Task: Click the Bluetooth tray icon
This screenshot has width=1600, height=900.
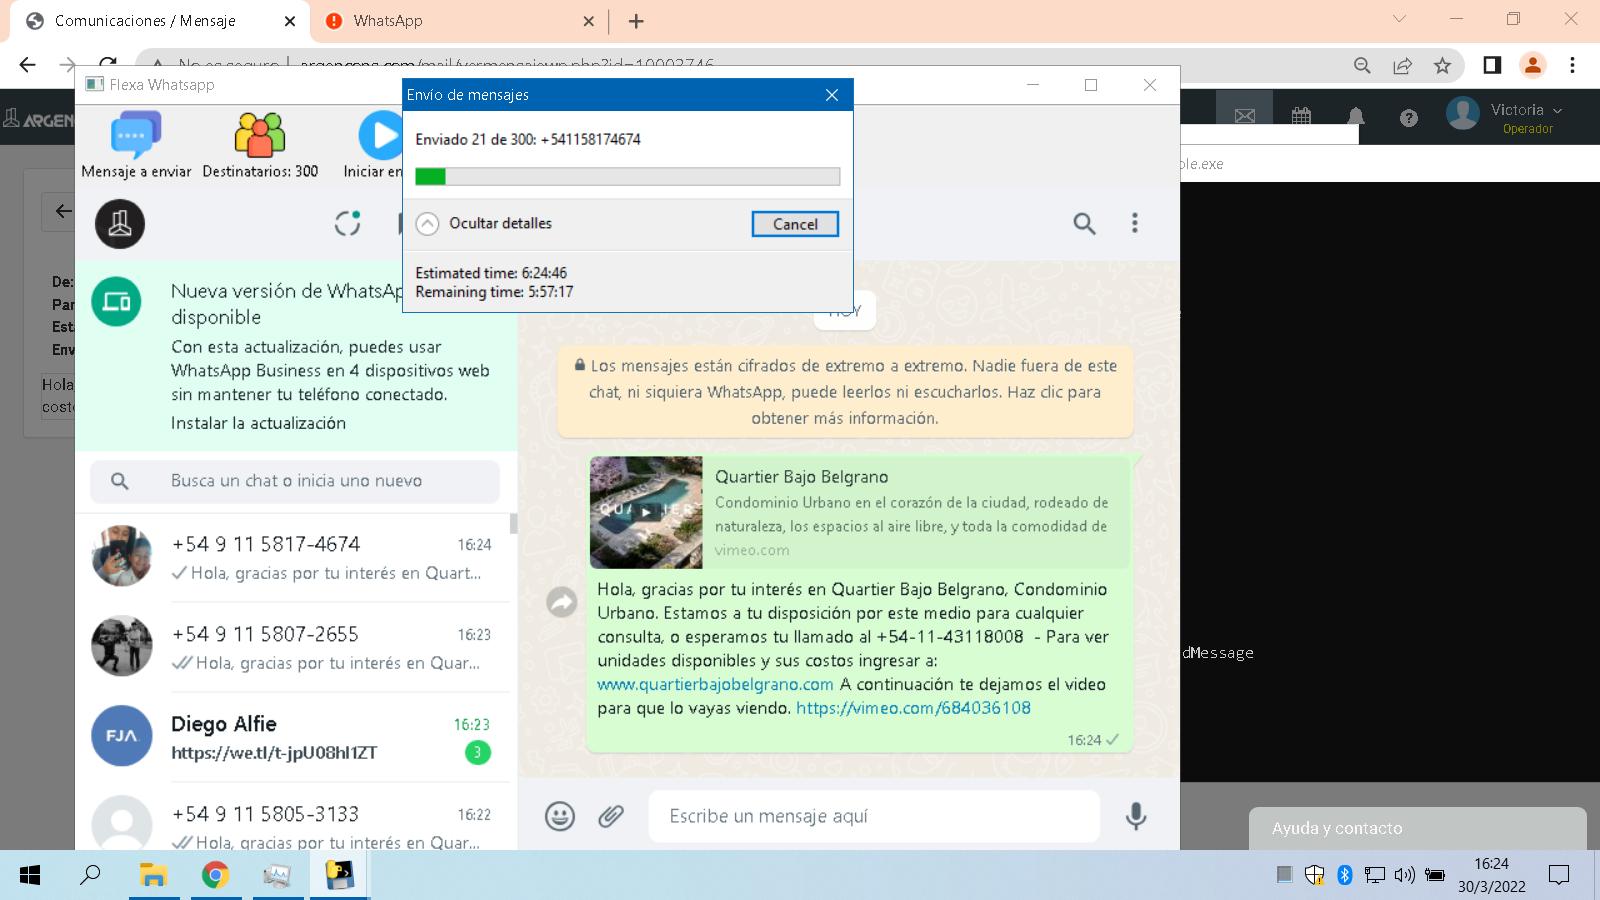Action: coord(1344,875)
